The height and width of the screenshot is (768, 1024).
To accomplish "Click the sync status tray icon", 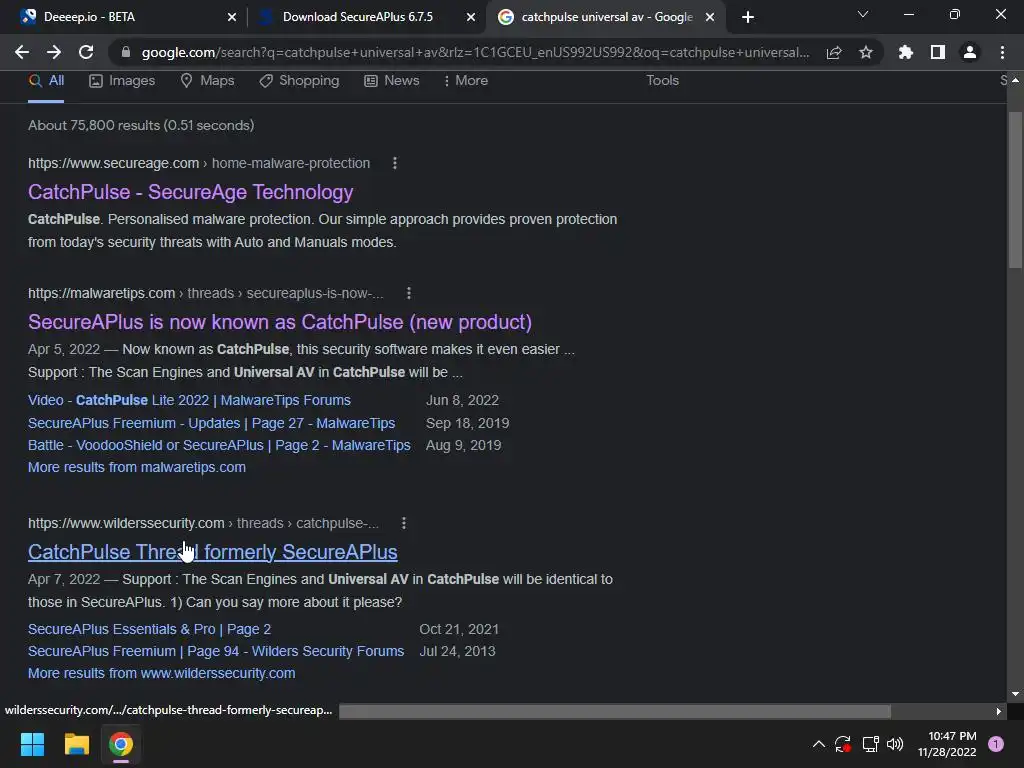I will tap(843, 744).
